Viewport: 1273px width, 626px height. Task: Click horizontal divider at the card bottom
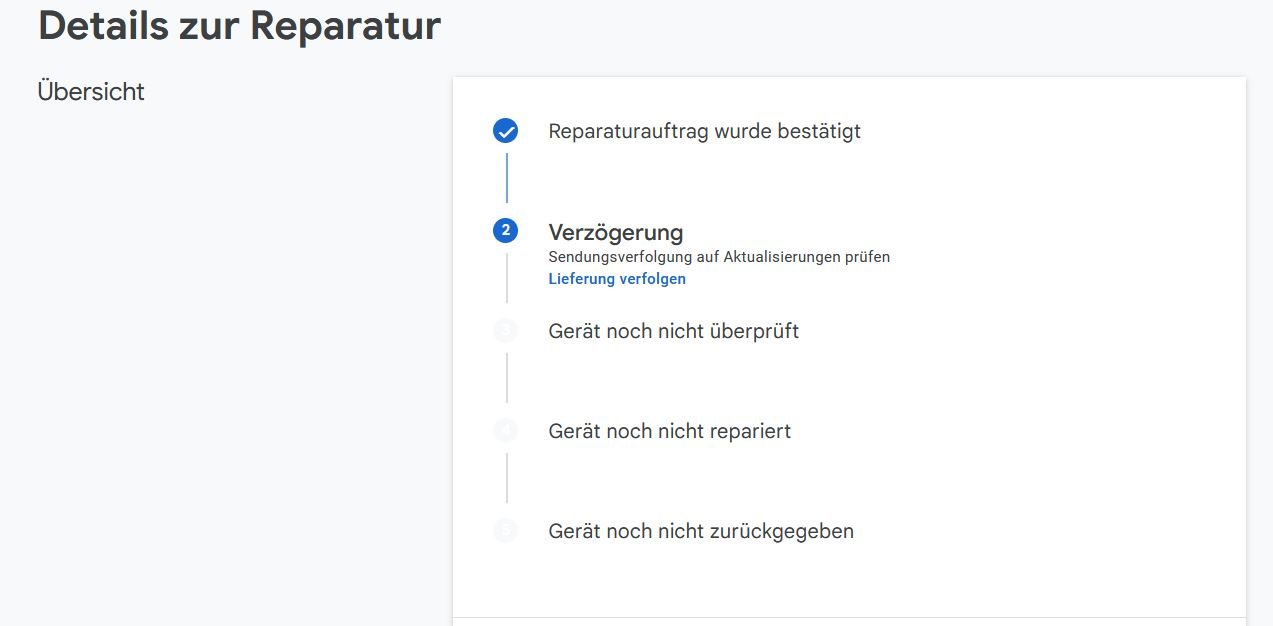tap(849, 617)
